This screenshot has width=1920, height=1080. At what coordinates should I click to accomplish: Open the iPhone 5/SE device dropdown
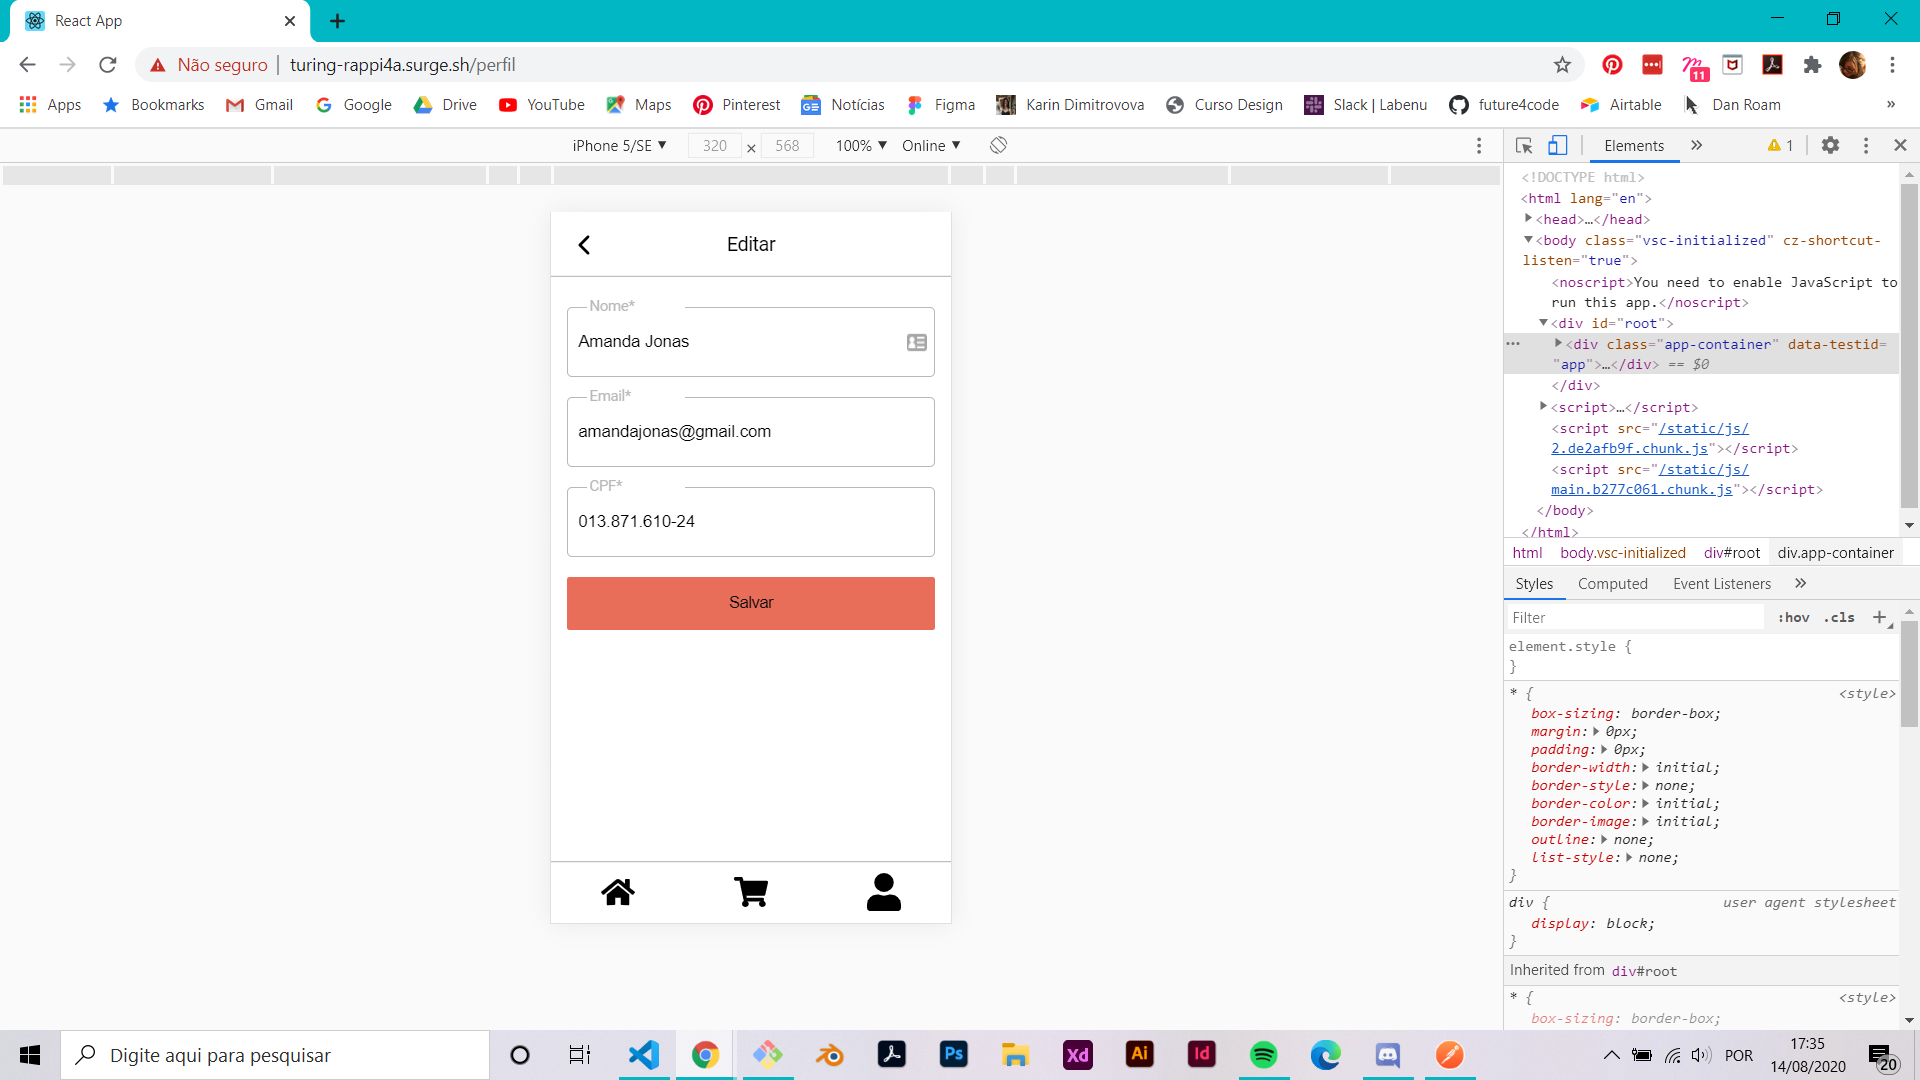click(x=619, y=146)
